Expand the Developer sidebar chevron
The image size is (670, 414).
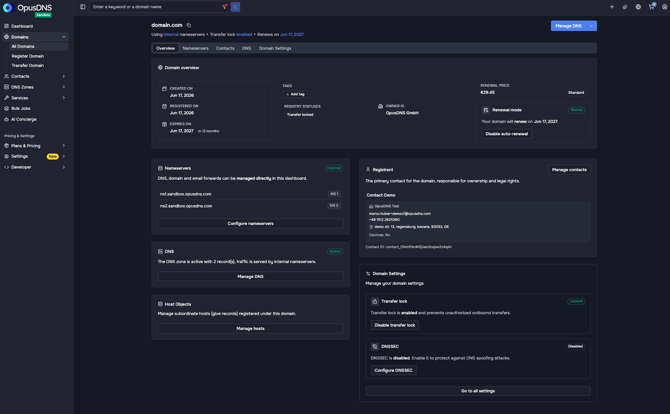[64, 167]
